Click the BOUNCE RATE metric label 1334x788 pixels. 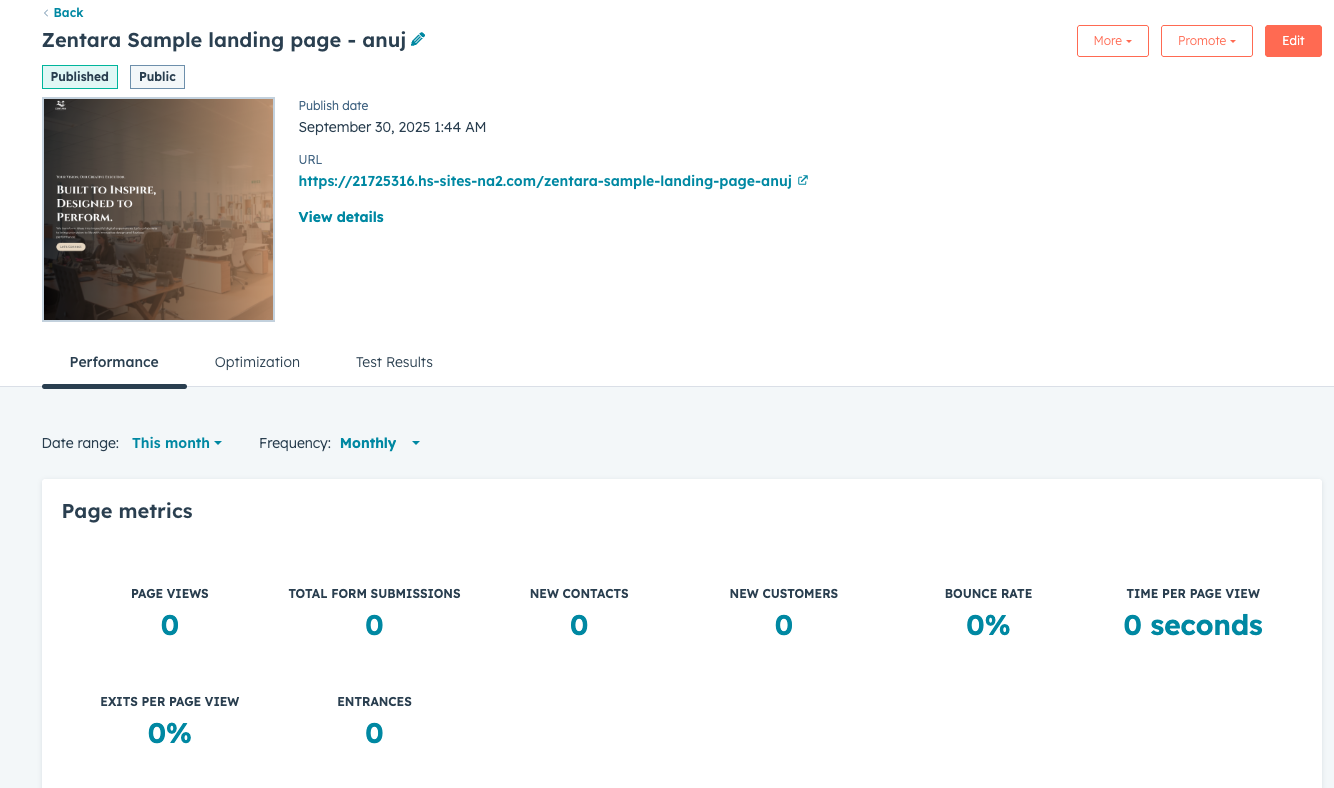[988, 593]
